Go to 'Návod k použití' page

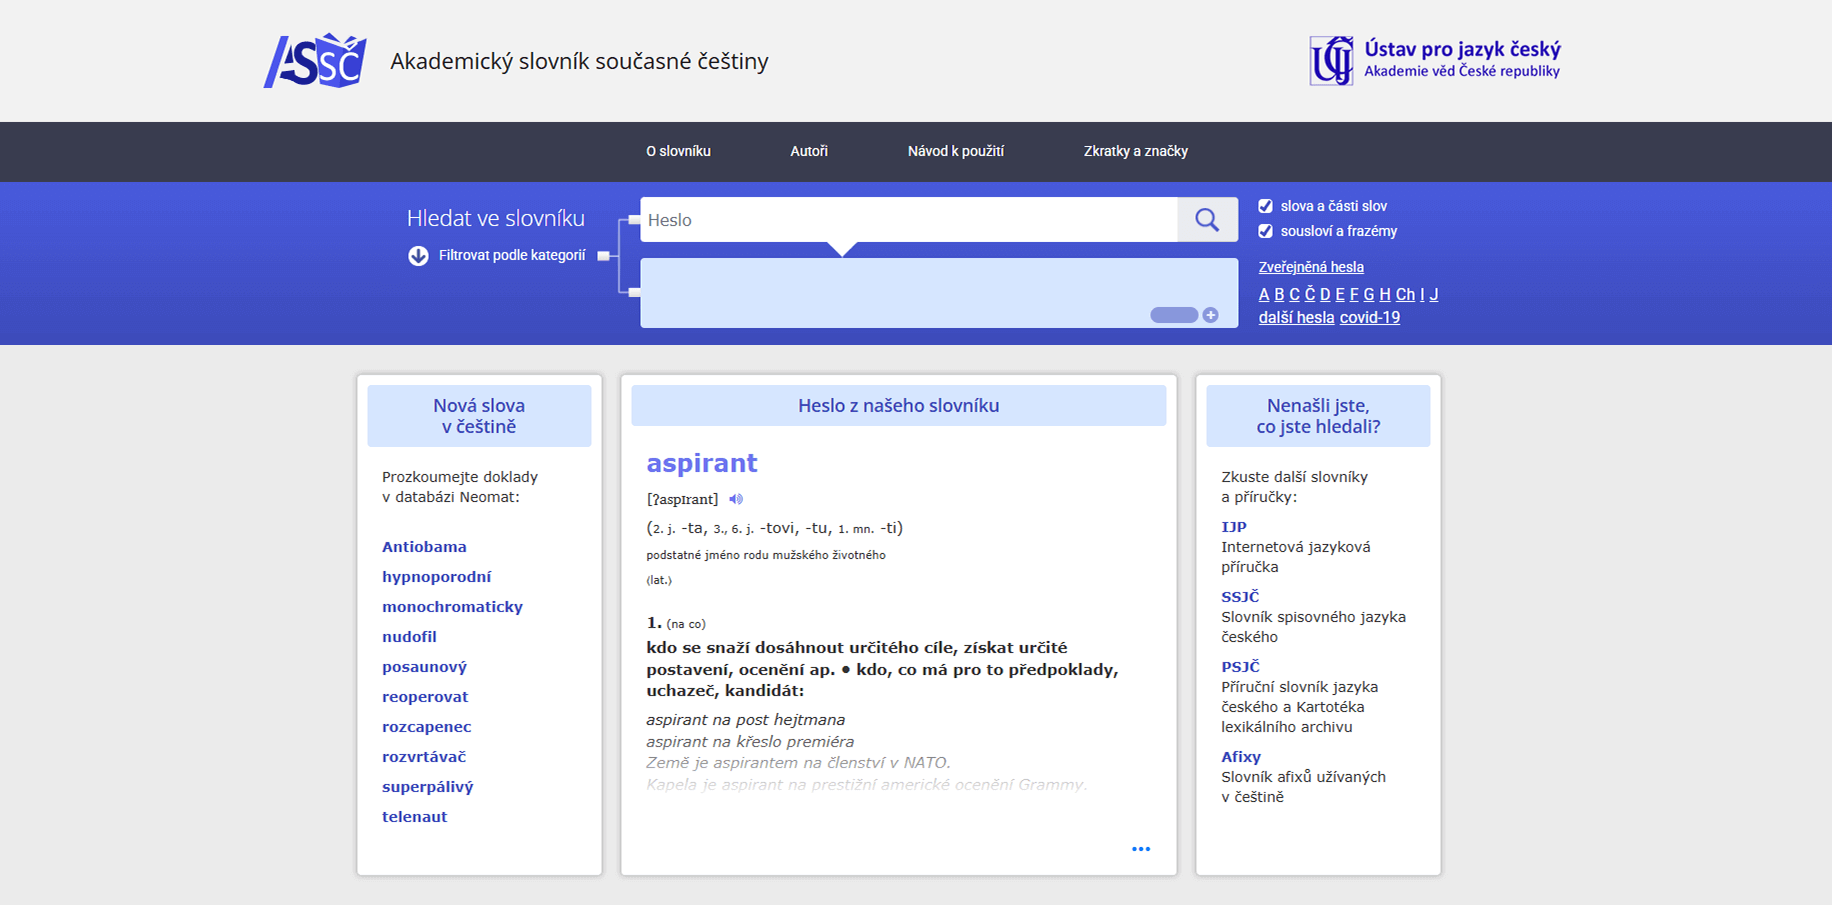(955, 151)
